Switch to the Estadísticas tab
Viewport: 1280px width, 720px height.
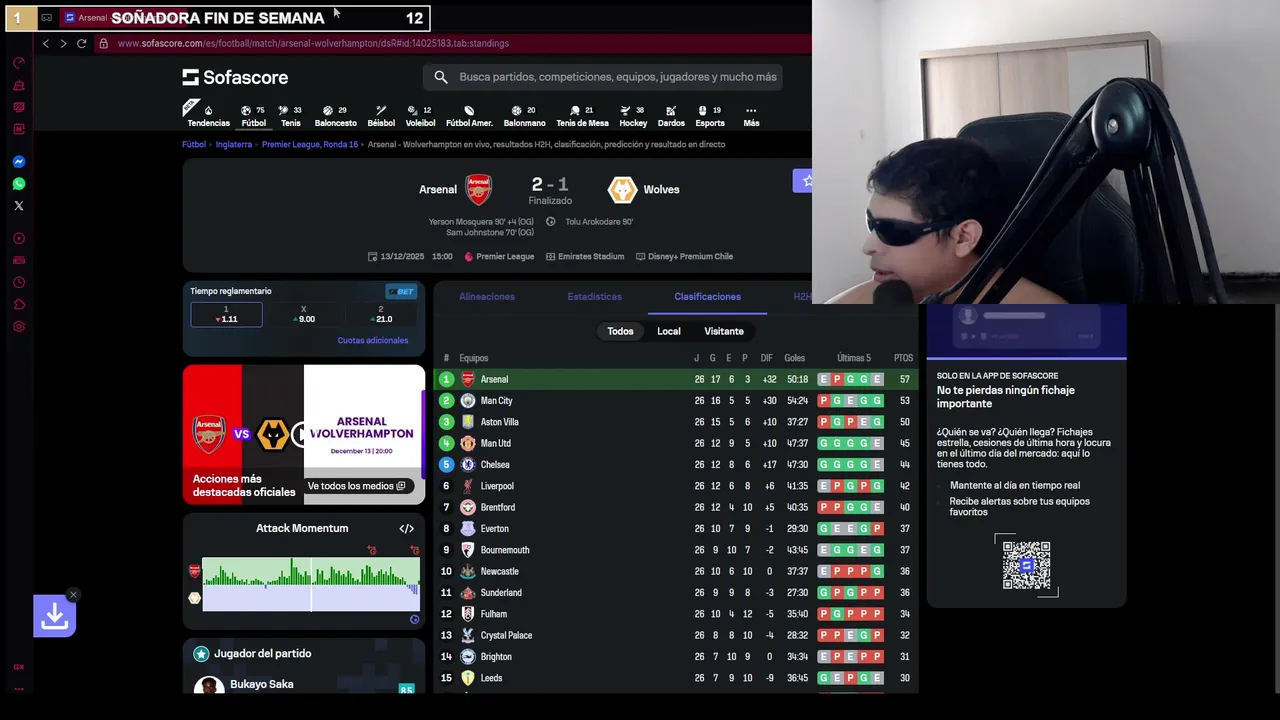594,297
